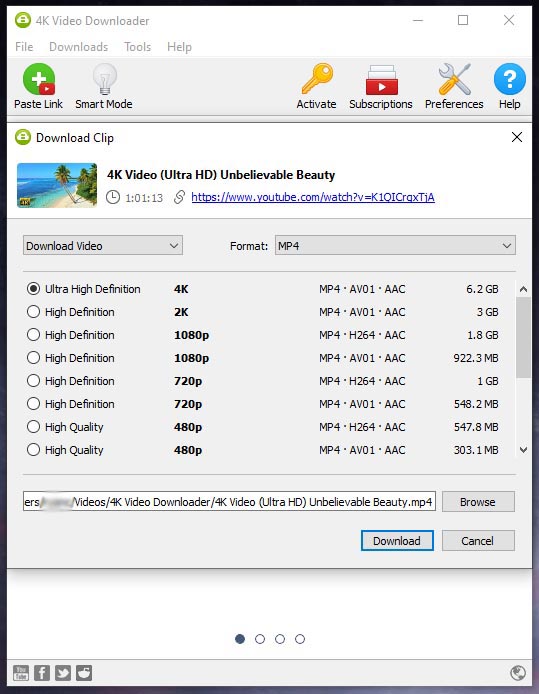Screen dimensions: 539x694
Task: Toggle Smart Mode lightbulb icon
Action: [104, 79]
